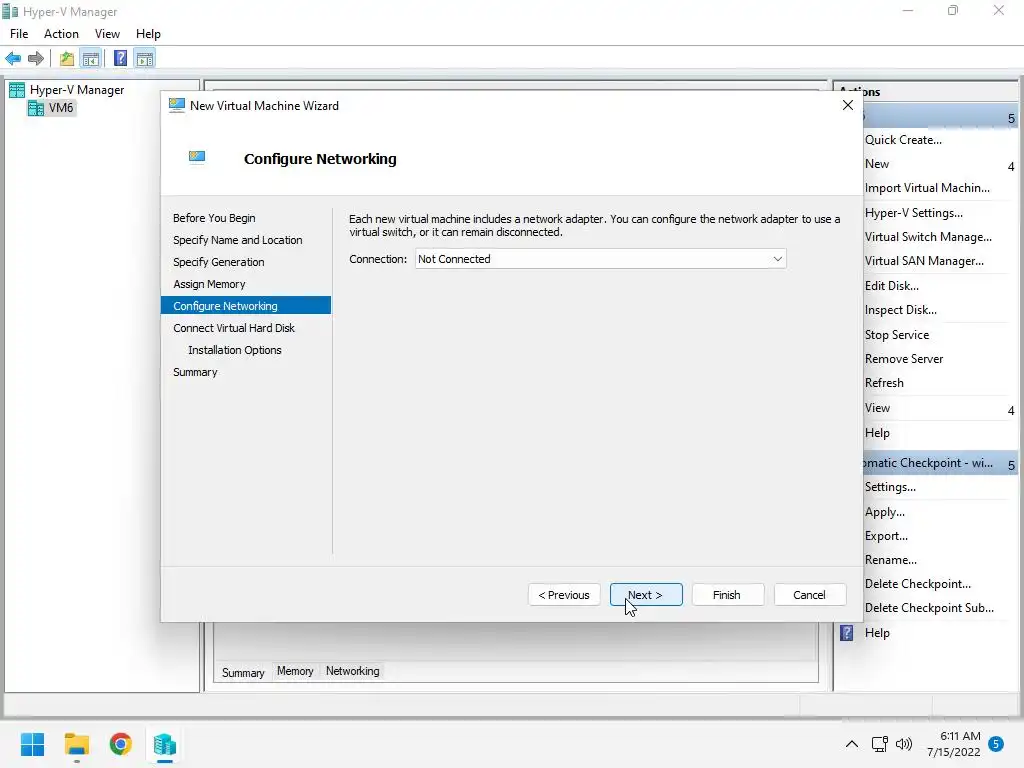
Task: Click Inspect Disk action
Action: point(901,310)
